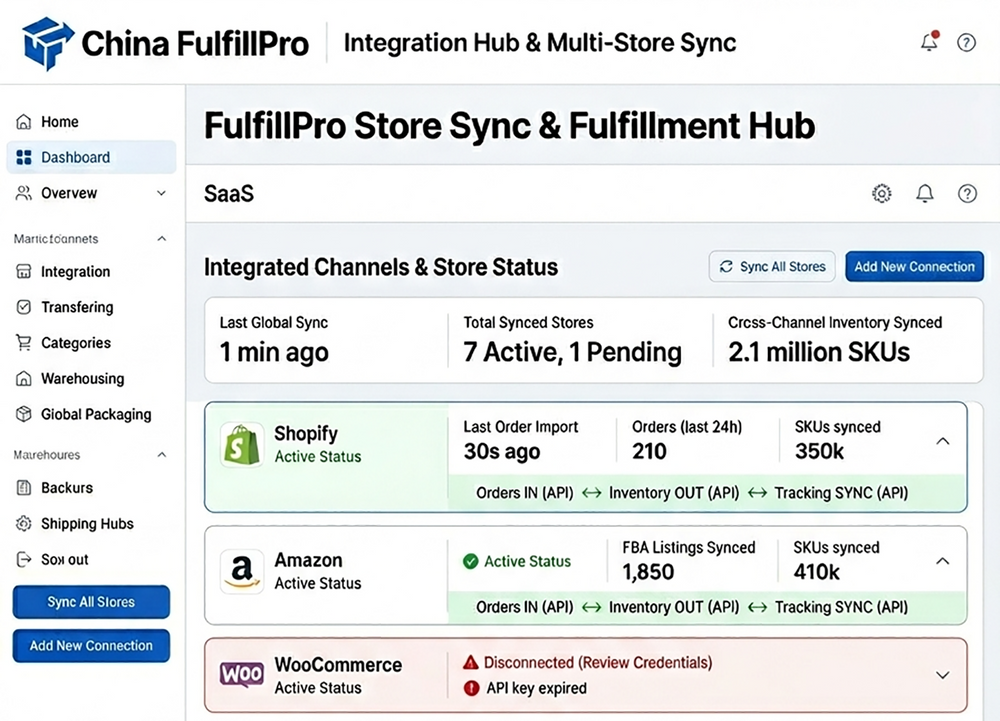Open help question icon in SaaS bar
Image resolution: width=1000 pixels, height=721 pixels.
click(967, 193)
